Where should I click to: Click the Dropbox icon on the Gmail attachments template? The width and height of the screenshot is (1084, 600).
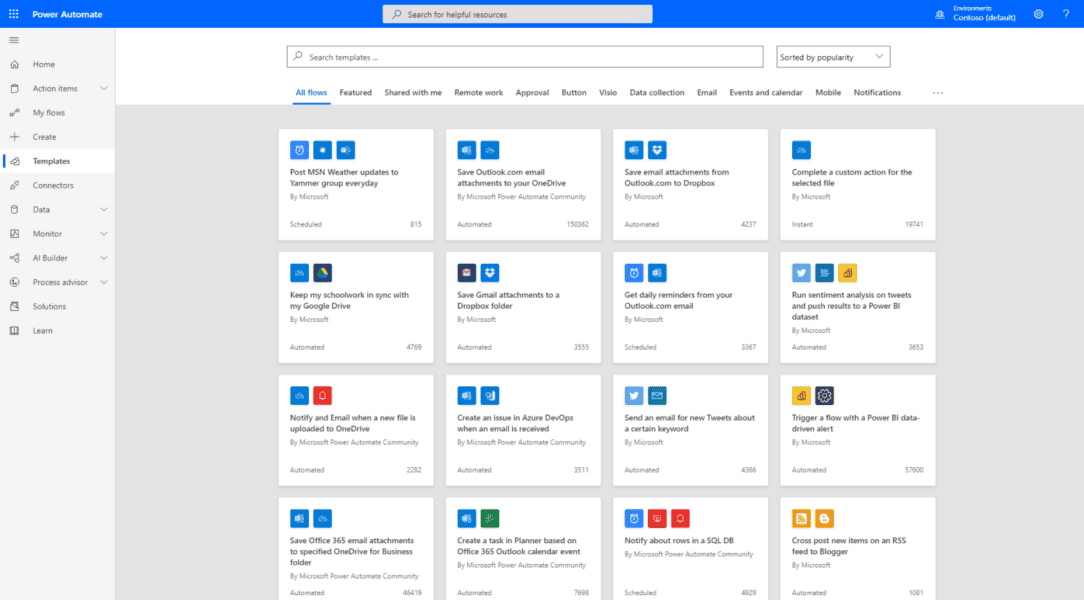(x=489, y=272)
